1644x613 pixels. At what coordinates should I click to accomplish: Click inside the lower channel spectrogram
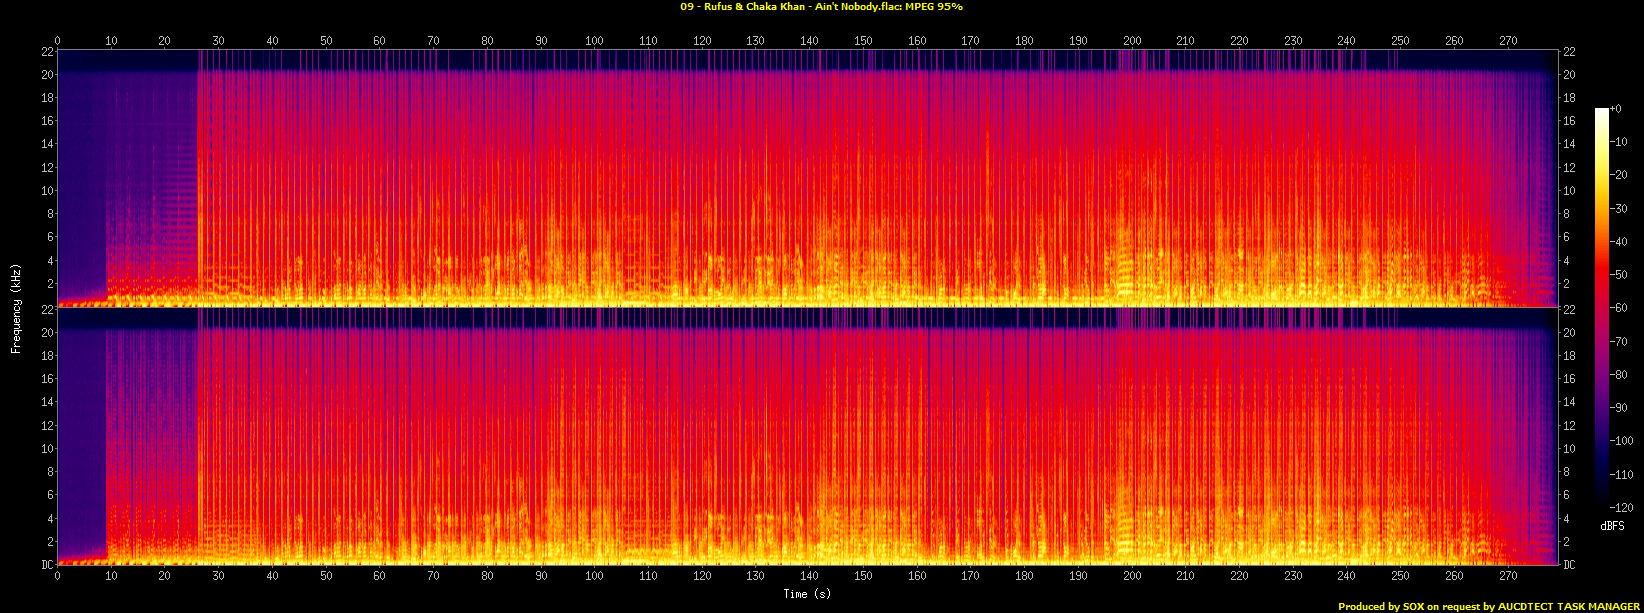click(808, 436)
